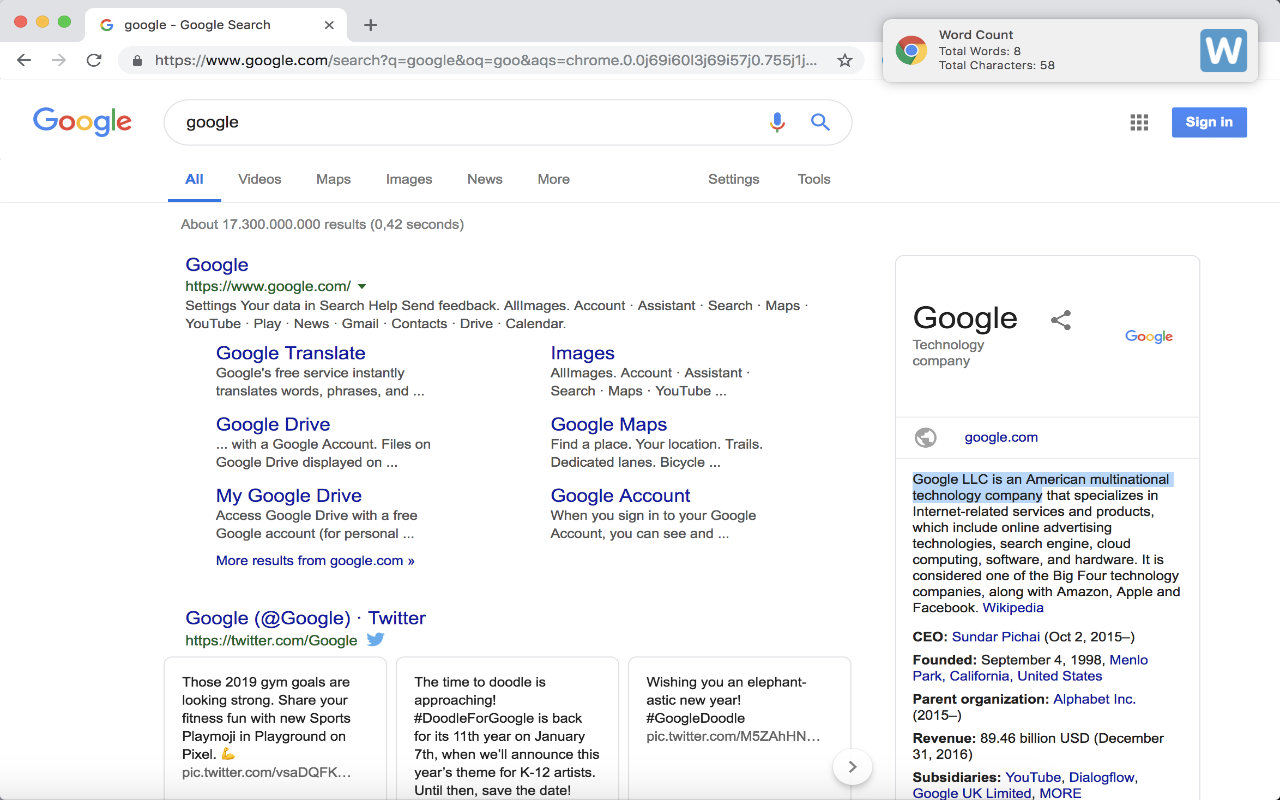Expand the green dropdown arrow beside google.com URL
This screenshot has height=800, width=1280.
click(362, 287)
